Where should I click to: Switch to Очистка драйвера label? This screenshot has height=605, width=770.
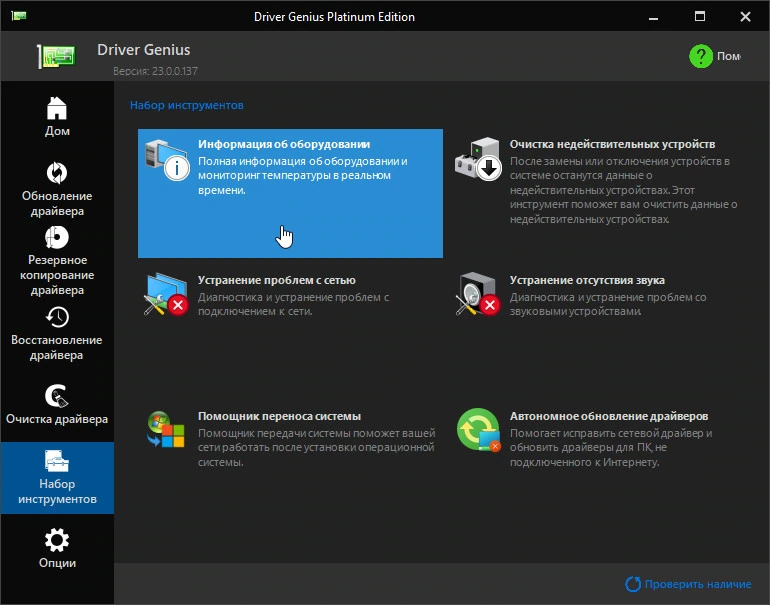coord(57,419)
